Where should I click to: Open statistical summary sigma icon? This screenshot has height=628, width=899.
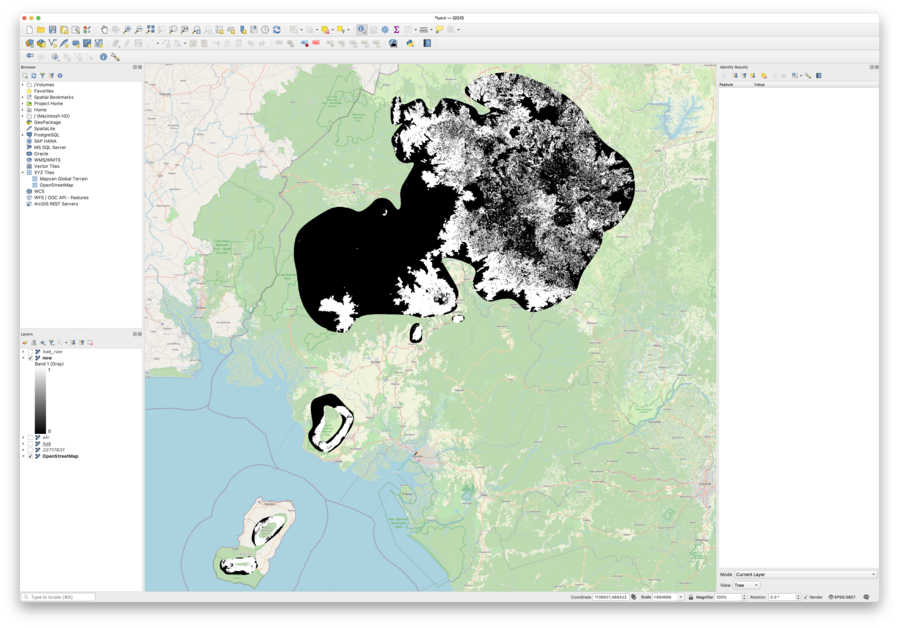coord(396,29)
